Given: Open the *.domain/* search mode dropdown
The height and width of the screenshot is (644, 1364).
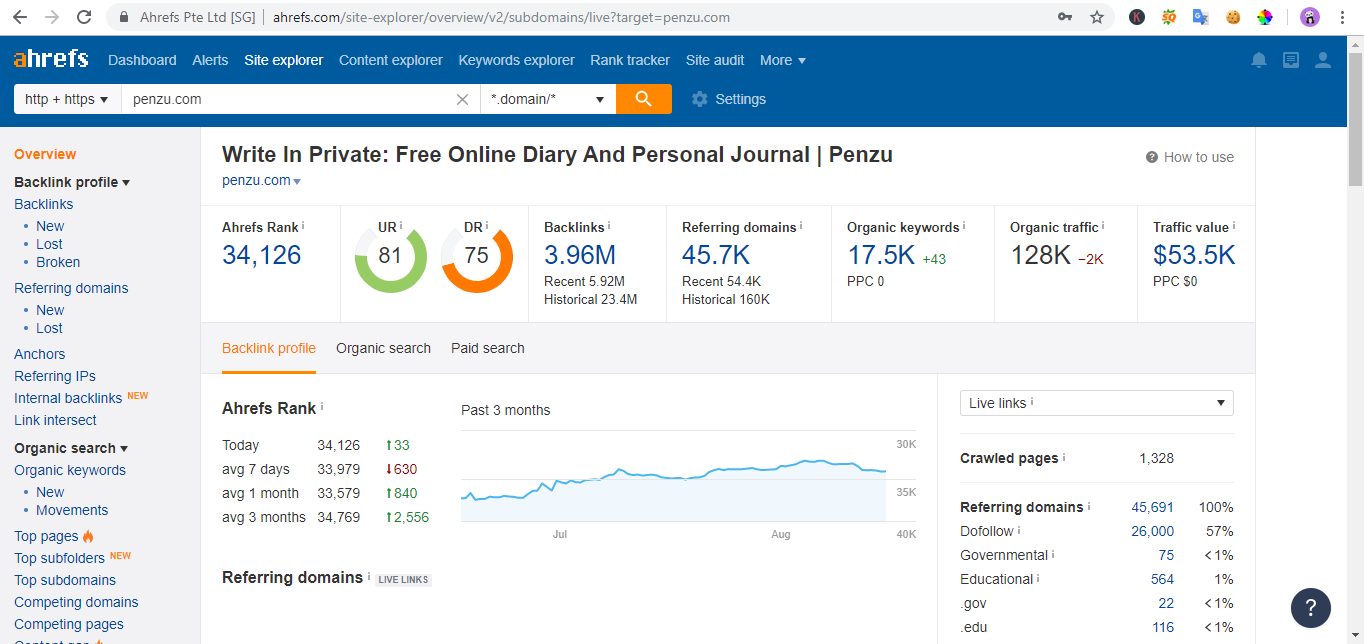Looking at the screenshot, I should pos(548,98).
